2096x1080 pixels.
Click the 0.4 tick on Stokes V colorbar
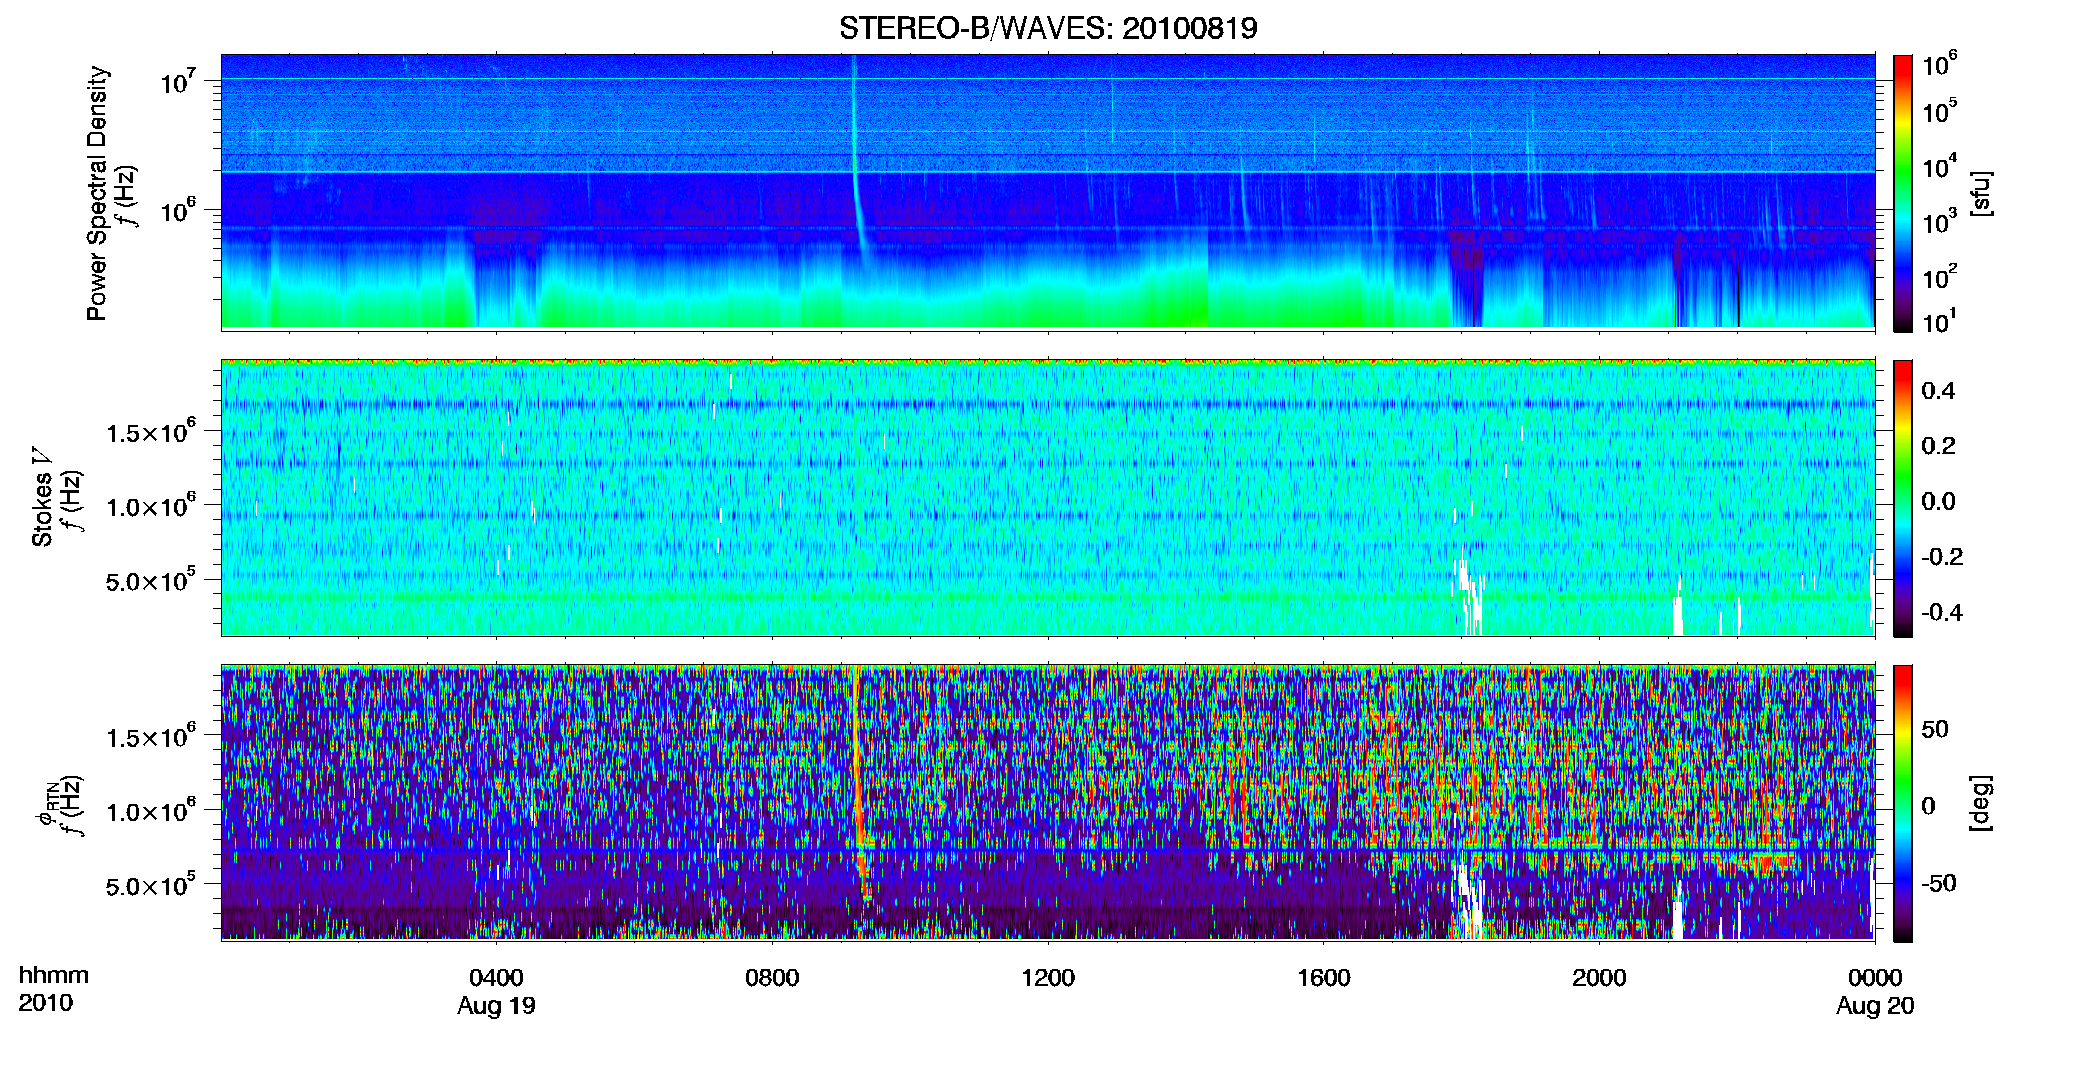click(x=1938, y=391)
